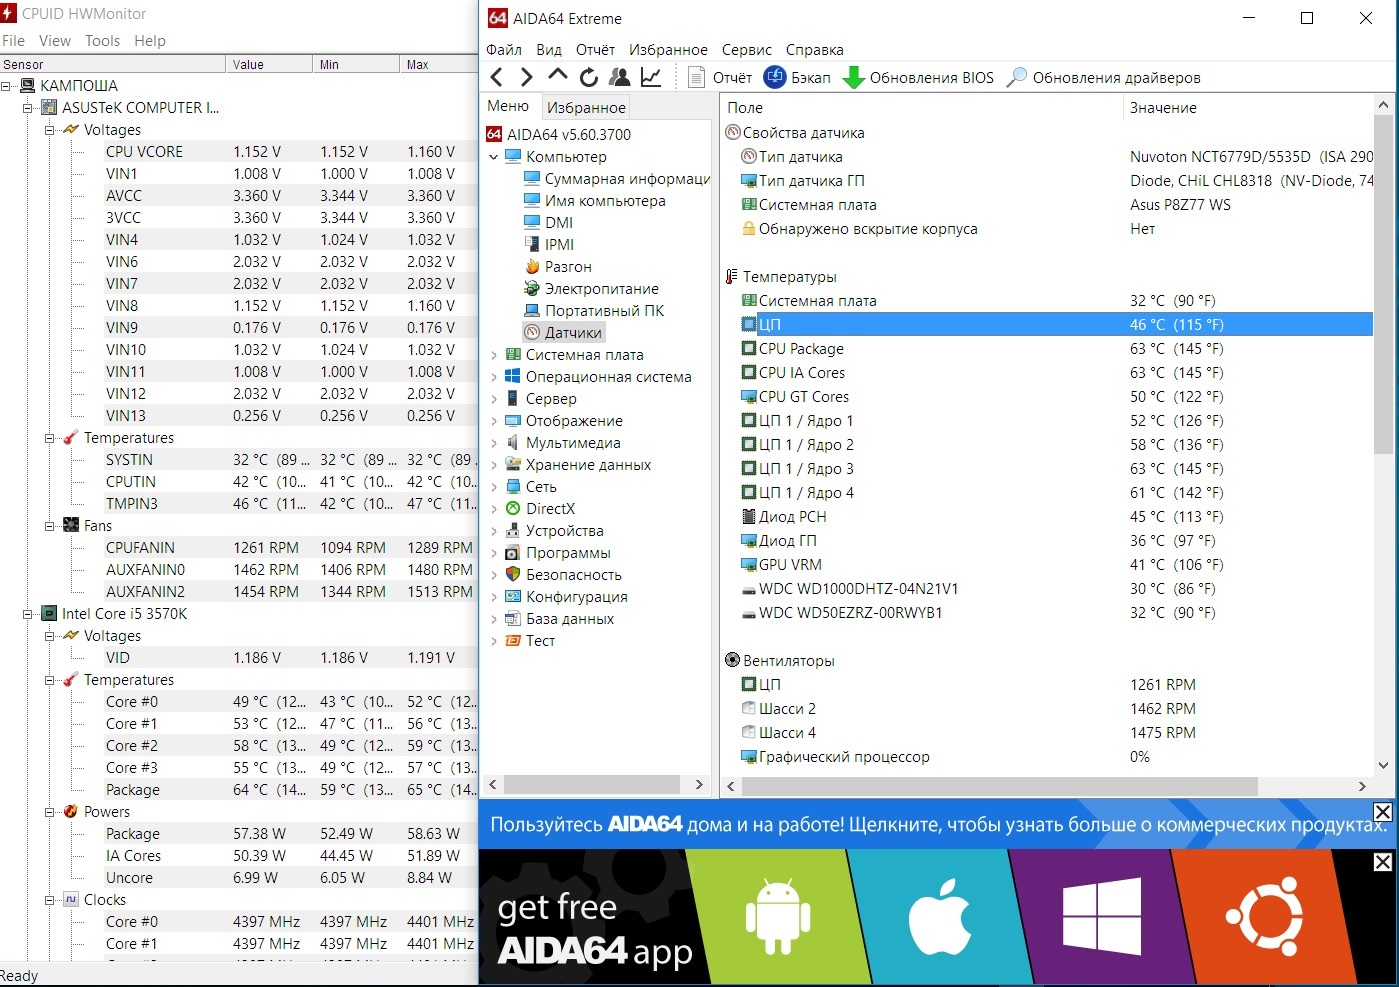Viewport: 1399px width, 987px height.
Task: Open the View menu in HWMonitor
Action: [55, 40]
